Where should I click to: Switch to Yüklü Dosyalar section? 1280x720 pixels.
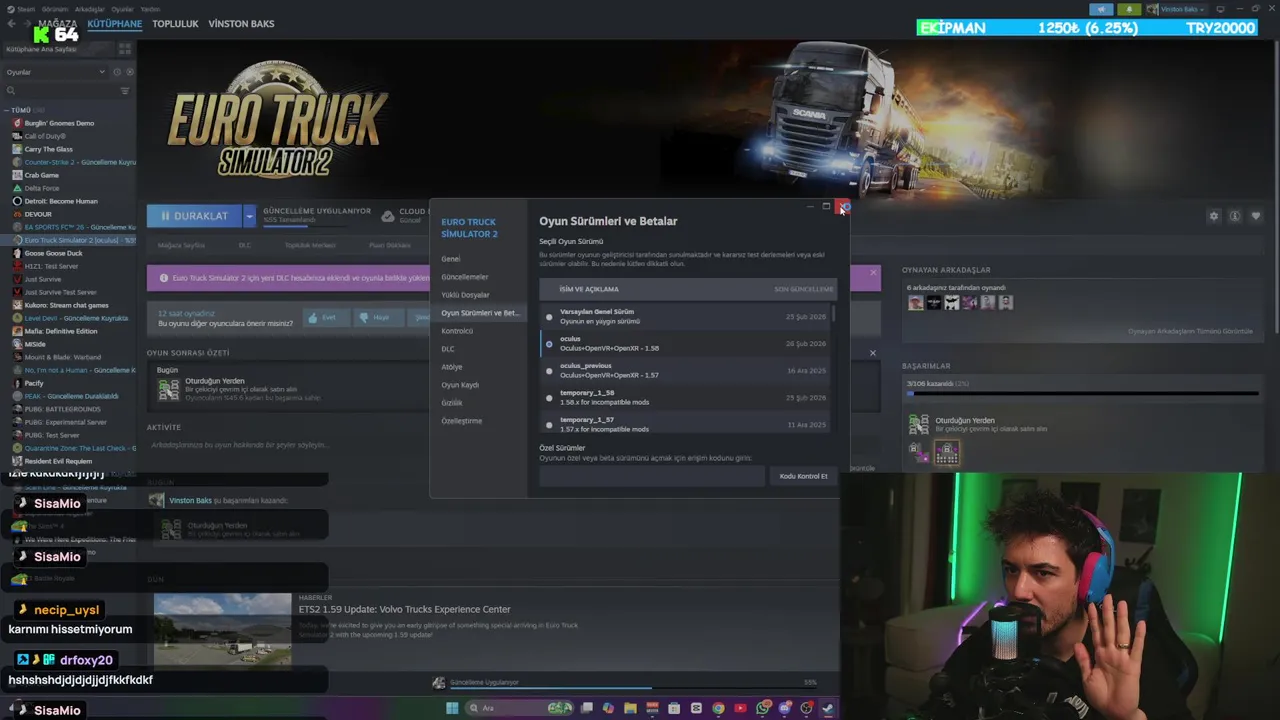tap(465, 295)
